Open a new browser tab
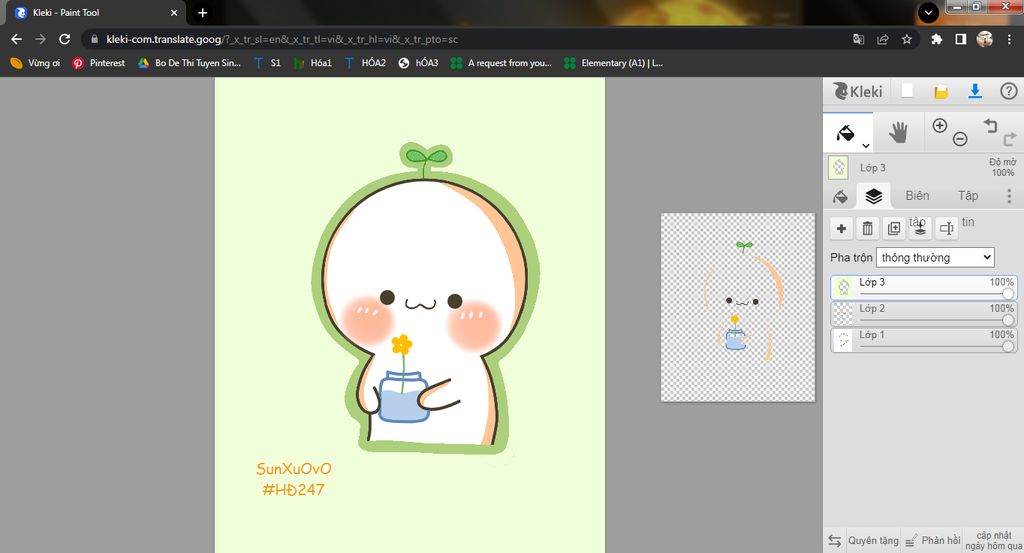The height and width of the screenshot is (553, 1024). 202,12
